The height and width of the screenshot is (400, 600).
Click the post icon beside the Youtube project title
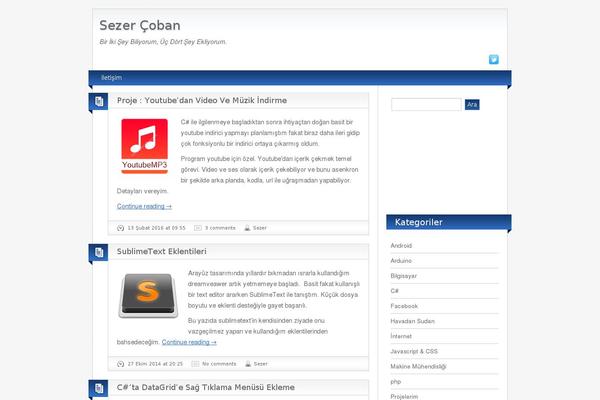click(x=99, y=101)
